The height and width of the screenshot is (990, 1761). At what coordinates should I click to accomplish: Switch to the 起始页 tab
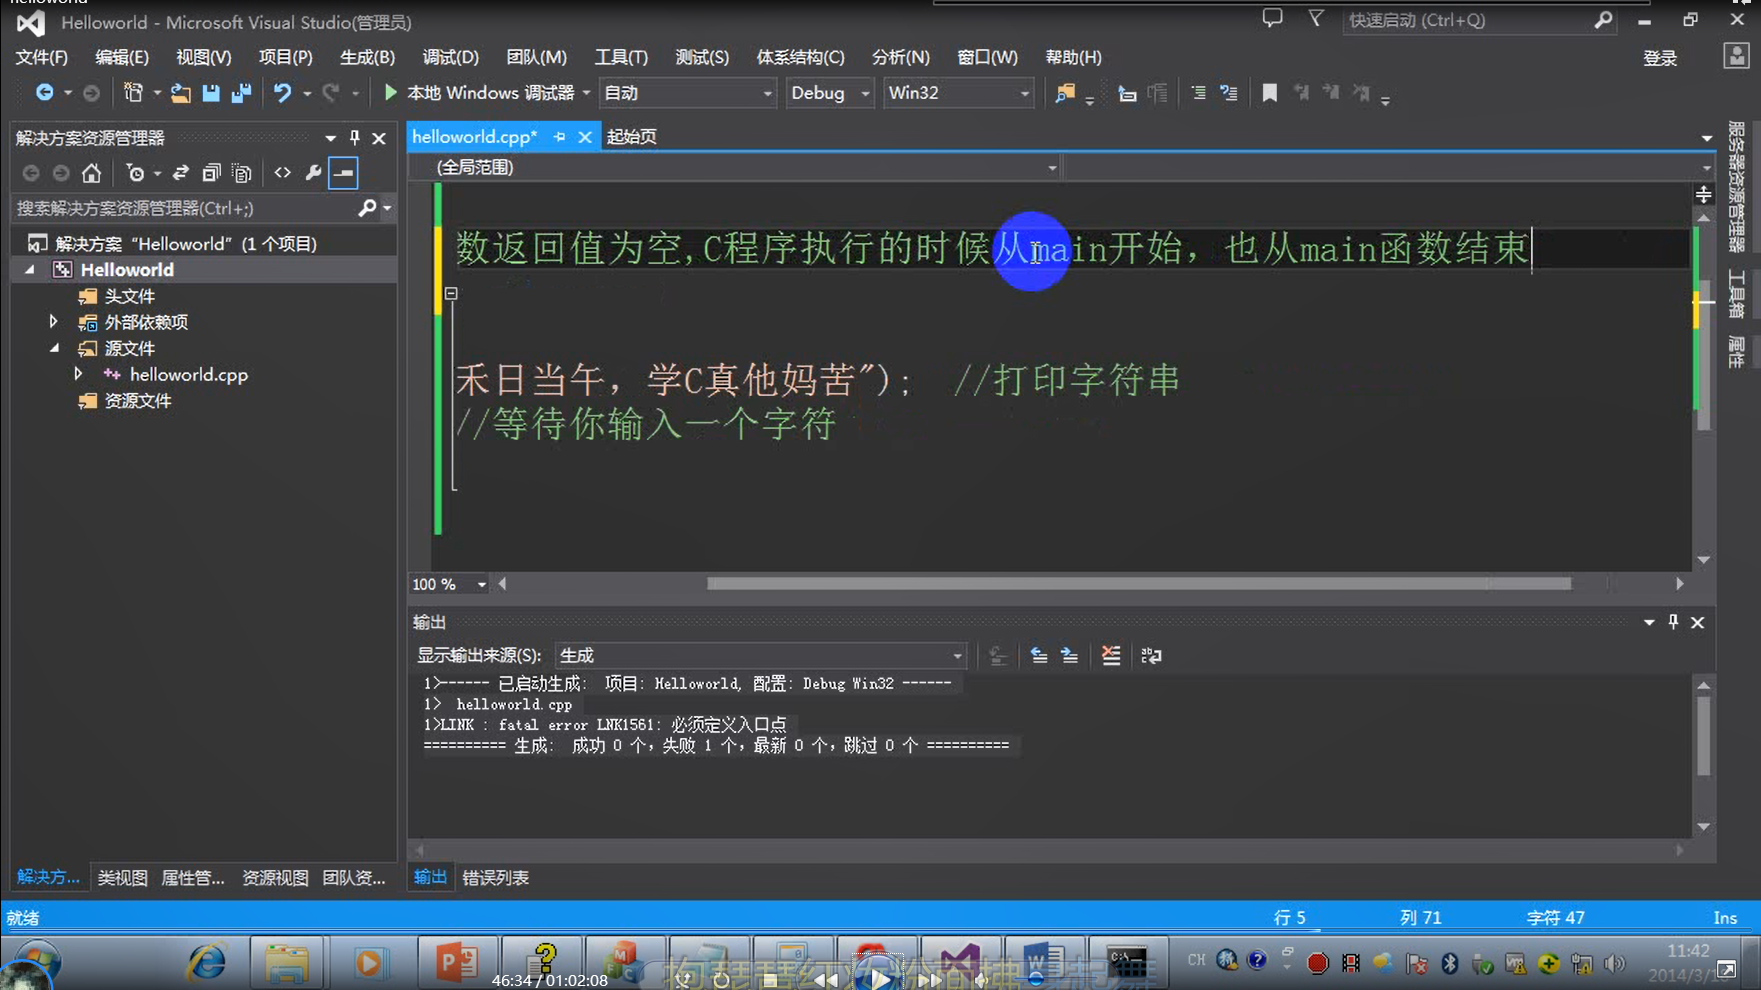[x=631, y=136]
